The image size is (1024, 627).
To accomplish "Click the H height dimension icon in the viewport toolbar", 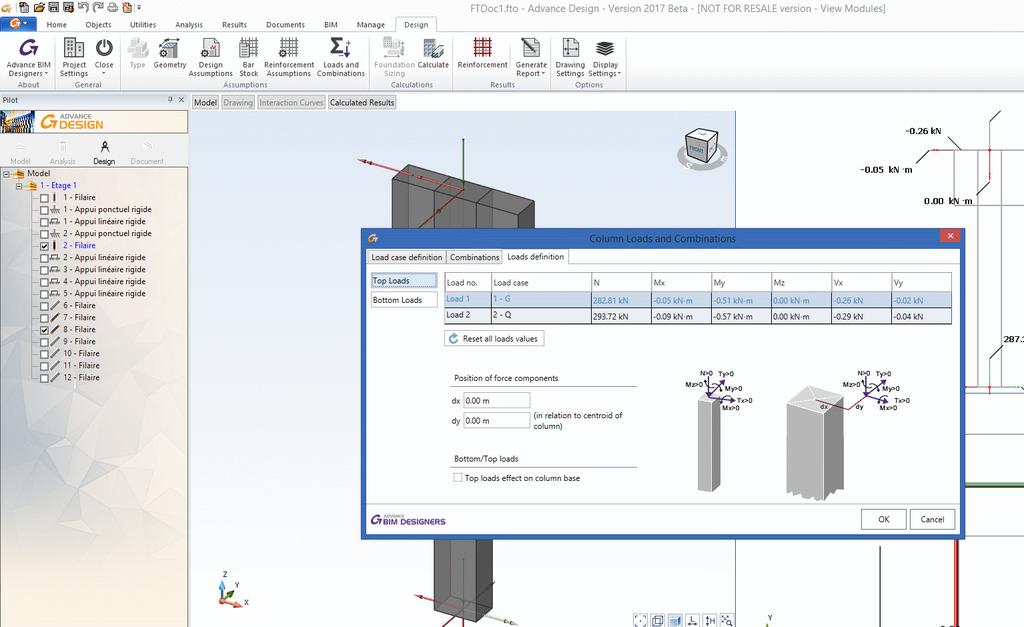I will tap(710, 620).
